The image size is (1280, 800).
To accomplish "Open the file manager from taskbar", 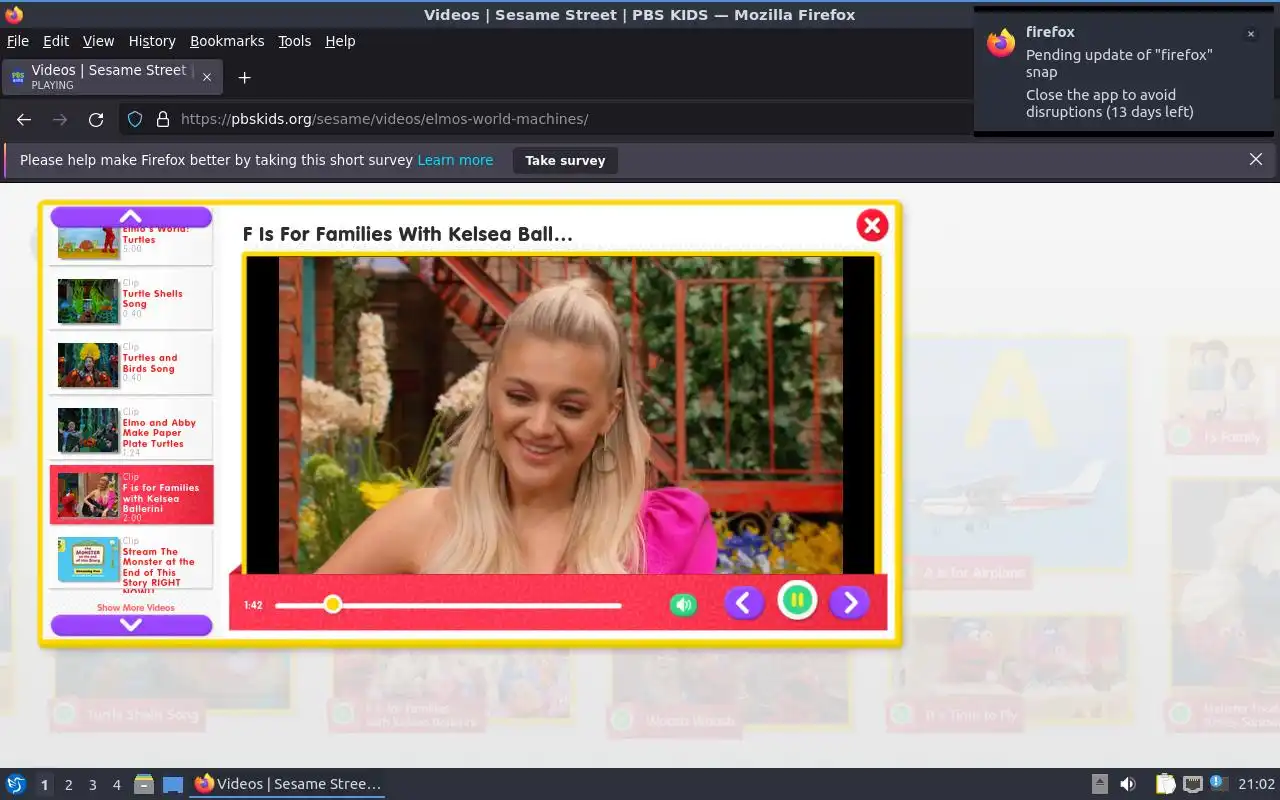I will (144, 784).
